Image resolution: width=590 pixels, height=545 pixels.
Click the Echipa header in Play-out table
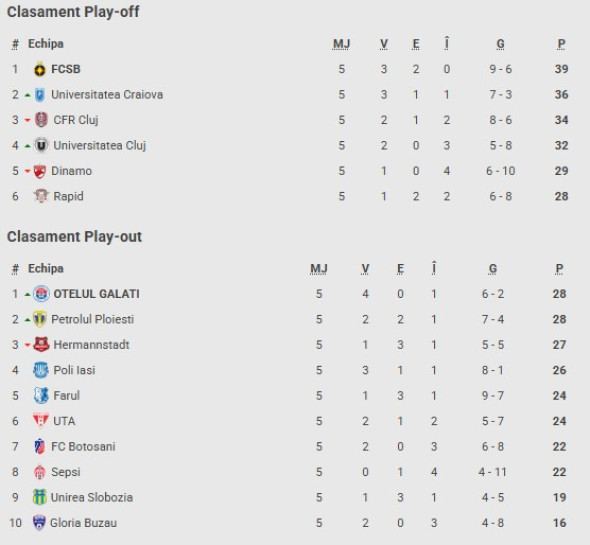[x=46, y=269]
